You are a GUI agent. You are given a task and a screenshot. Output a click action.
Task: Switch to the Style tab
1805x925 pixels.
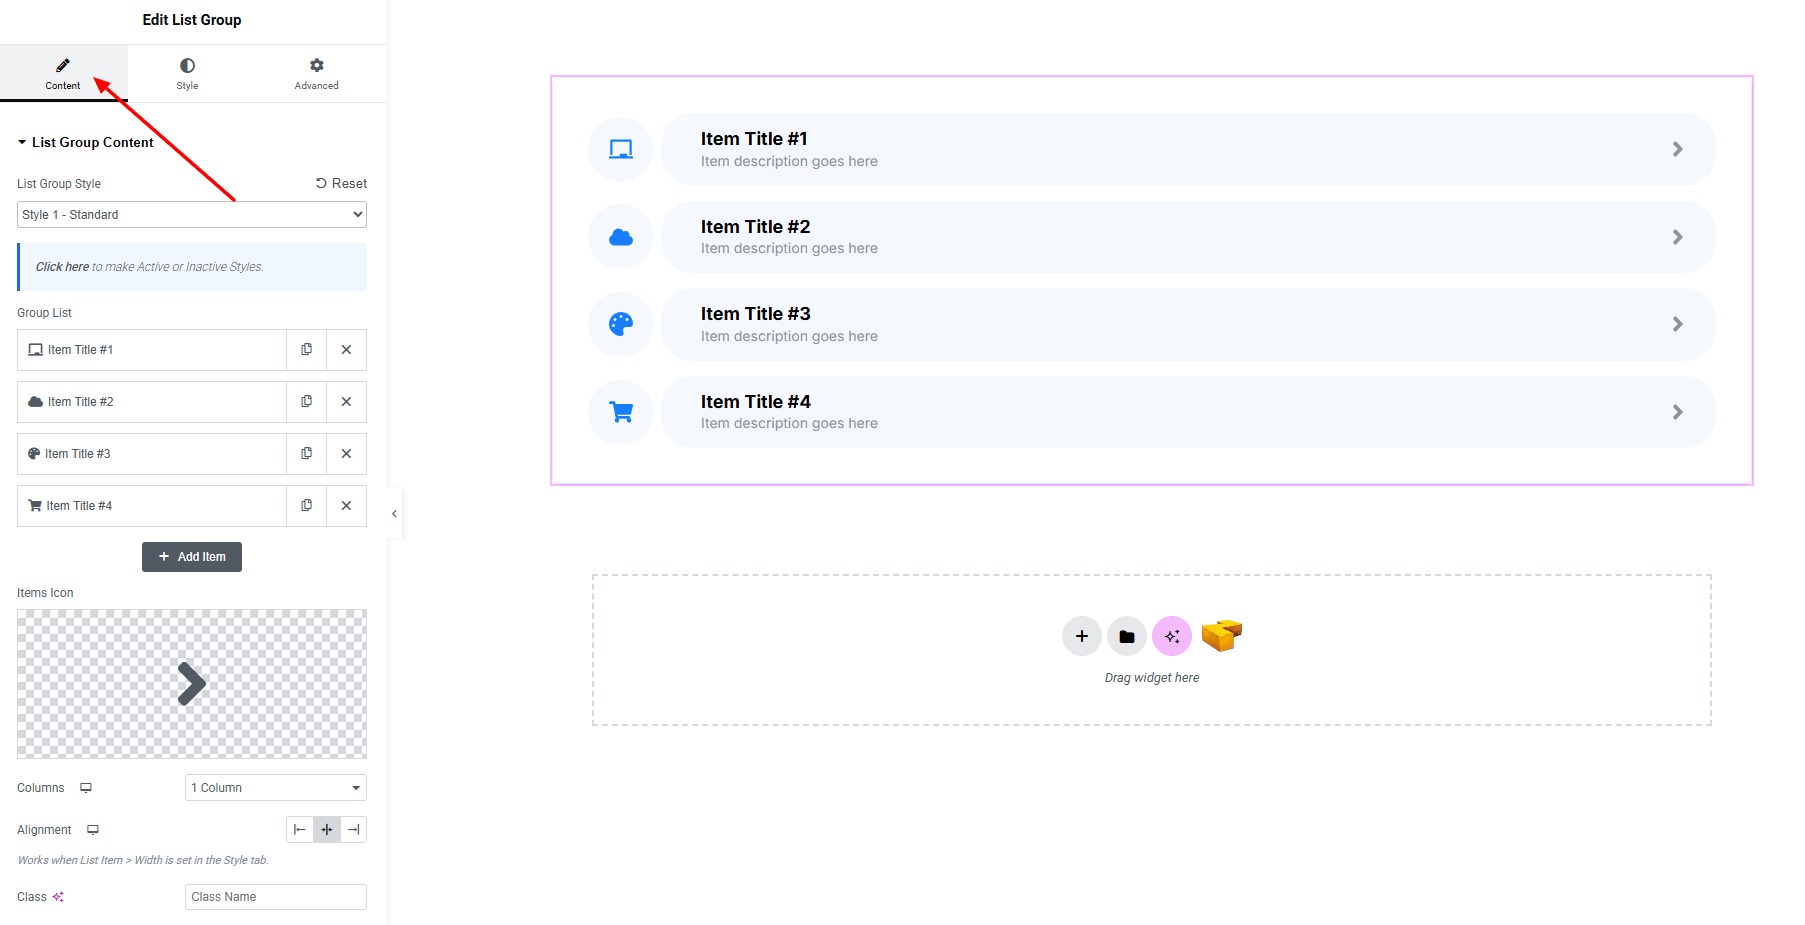[187, 74]
